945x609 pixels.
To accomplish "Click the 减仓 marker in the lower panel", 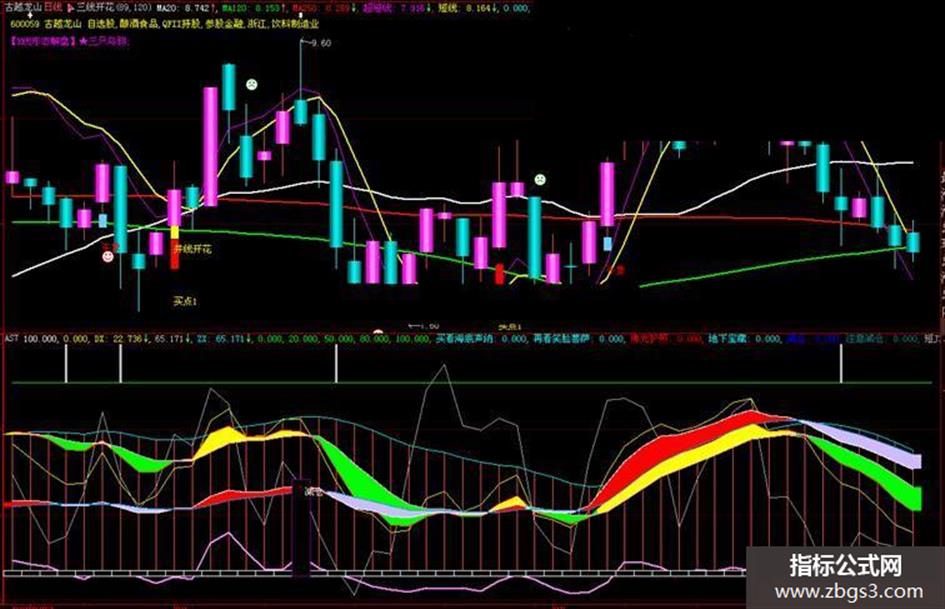I will 313,491.
